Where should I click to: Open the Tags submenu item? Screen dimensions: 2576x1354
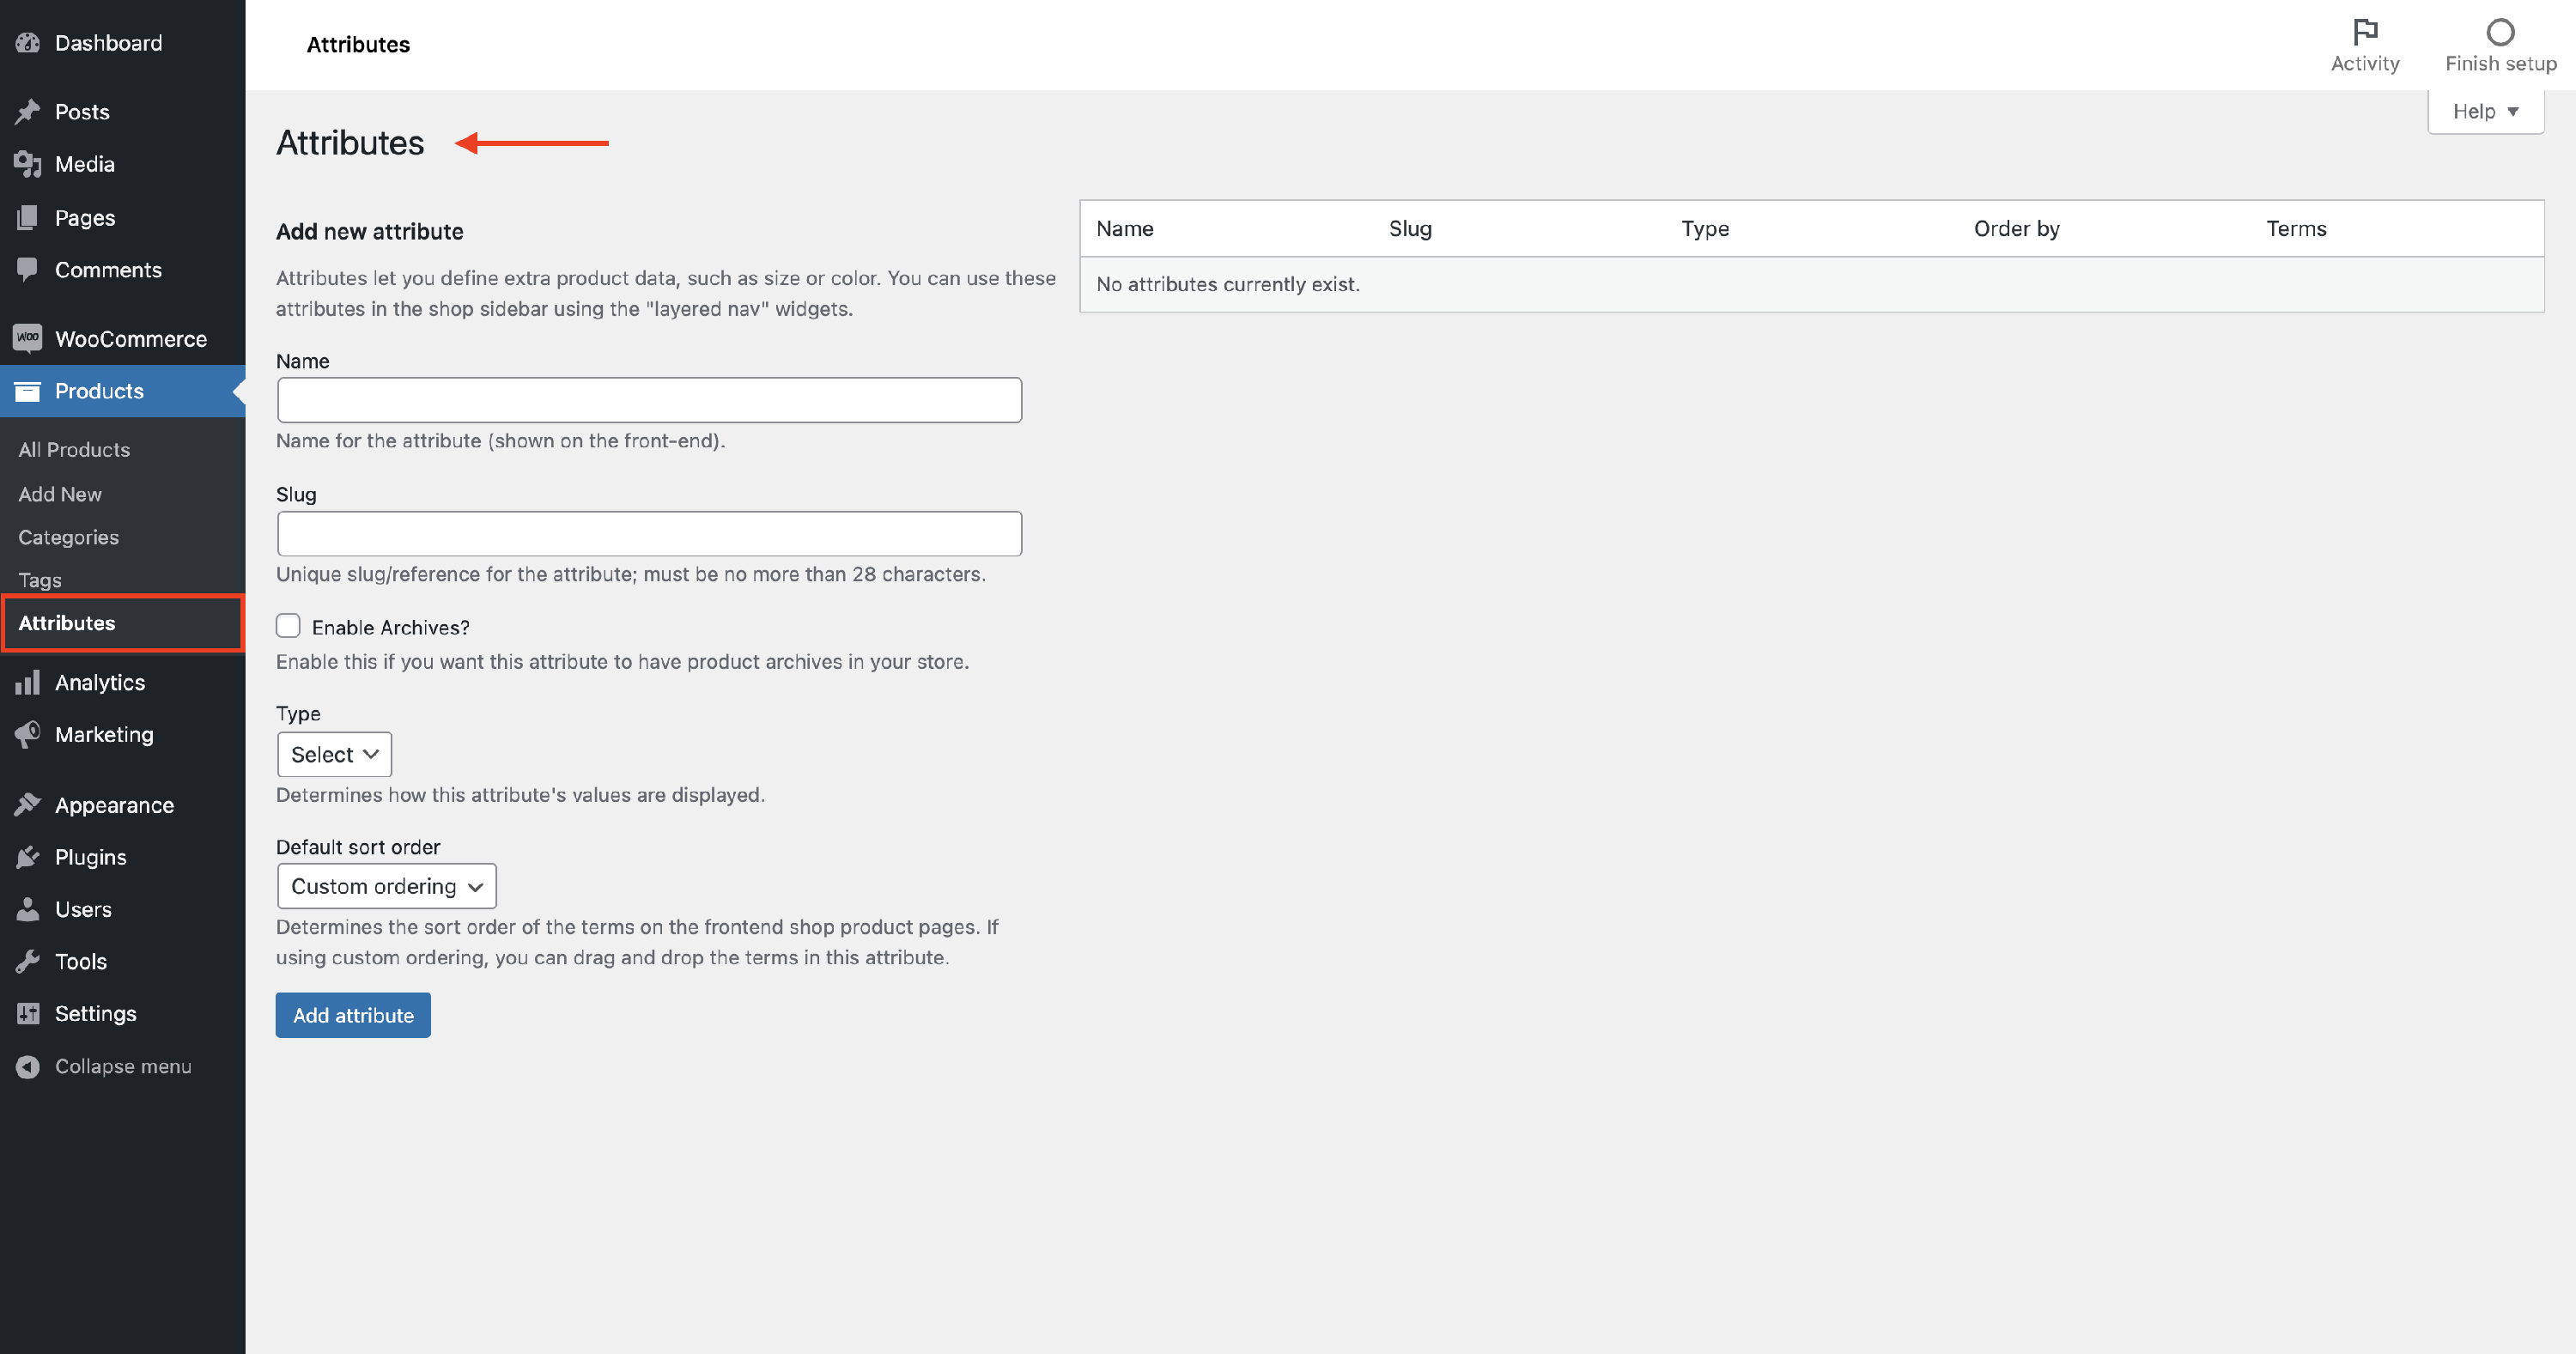pyautogui.click(x=40, y=580)
